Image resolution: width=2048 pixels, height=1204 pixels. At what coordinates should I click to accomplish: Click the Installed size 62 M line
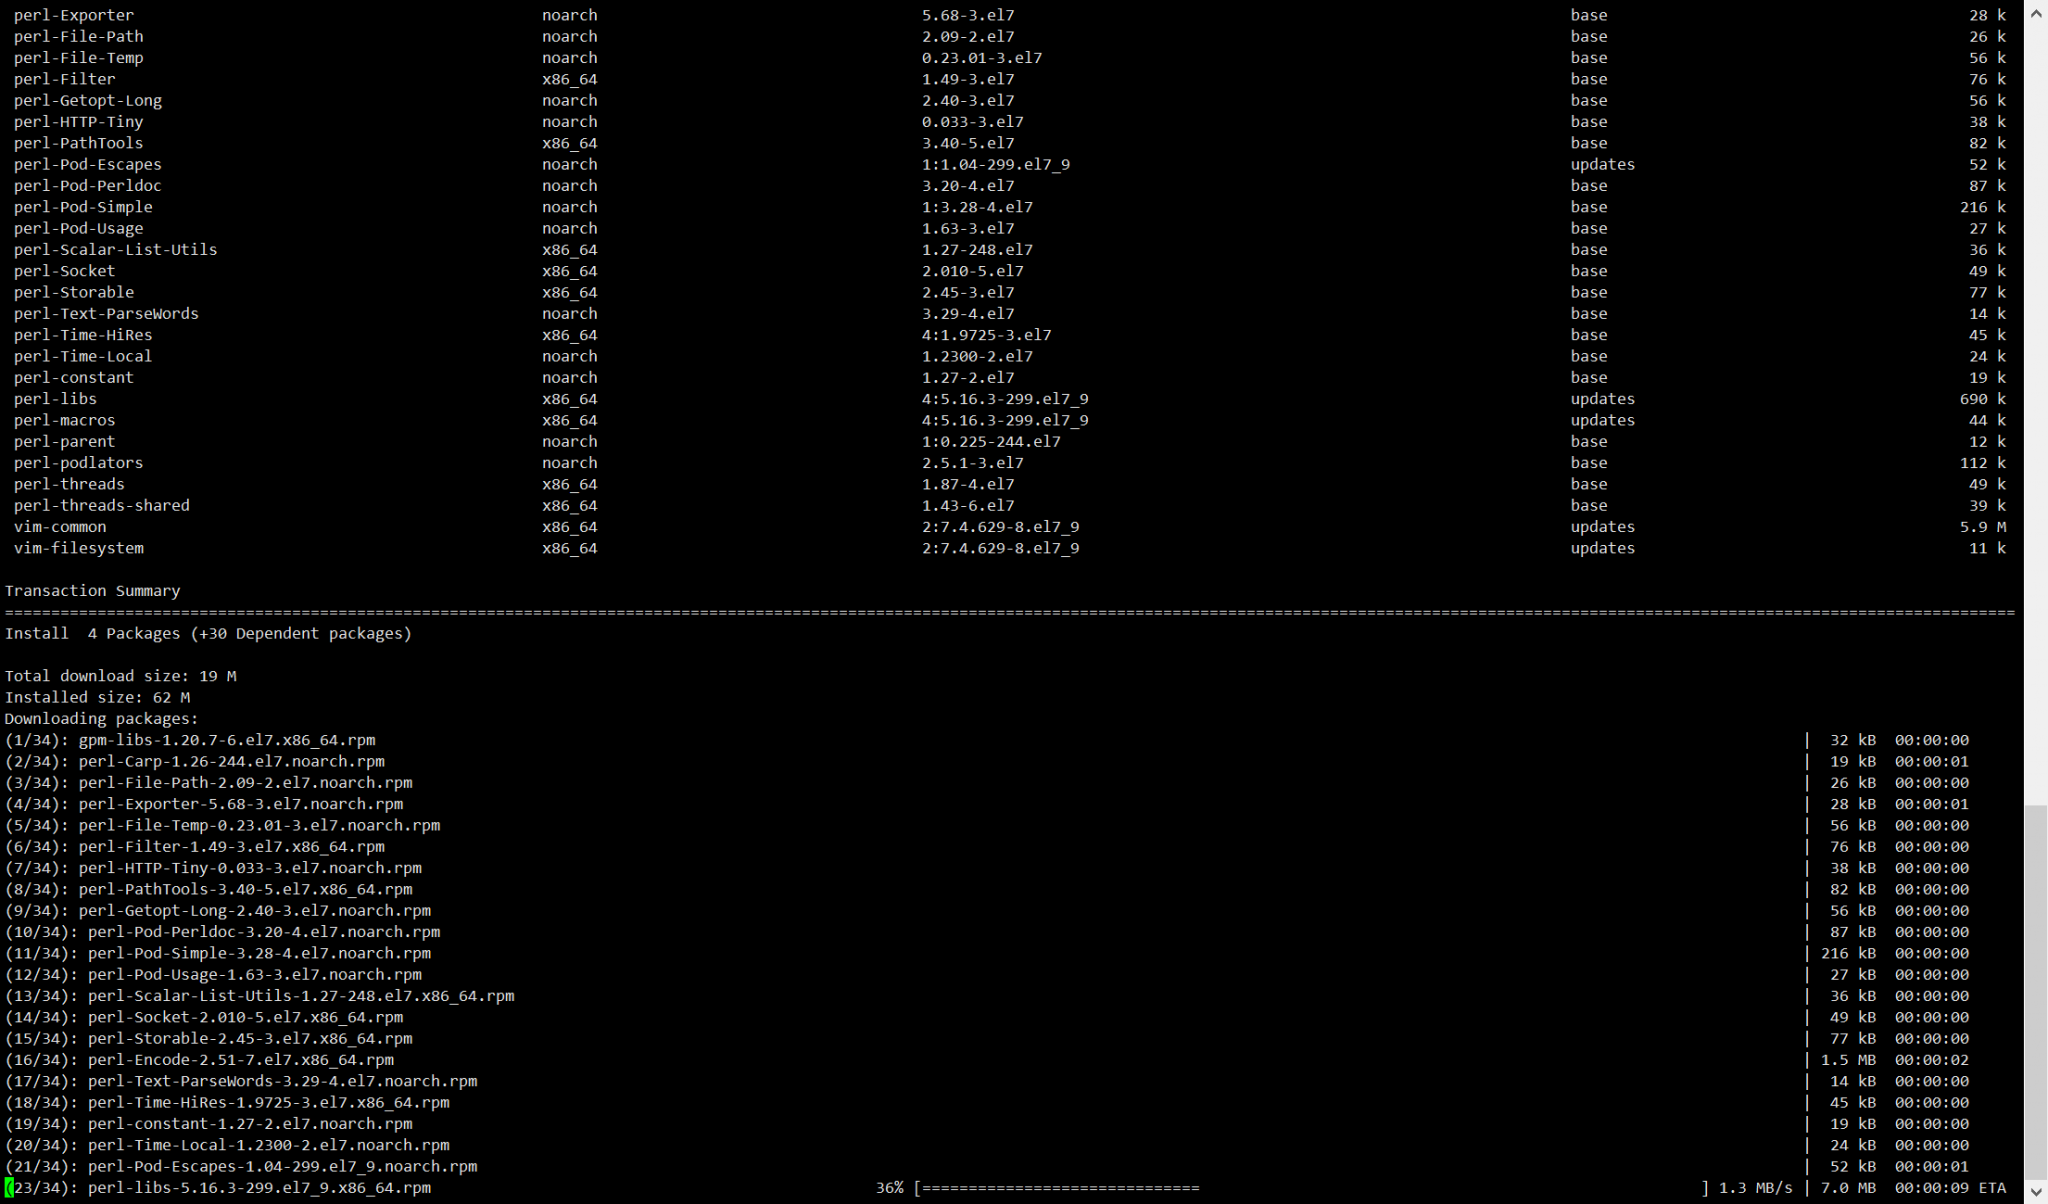tap(99, 697)
